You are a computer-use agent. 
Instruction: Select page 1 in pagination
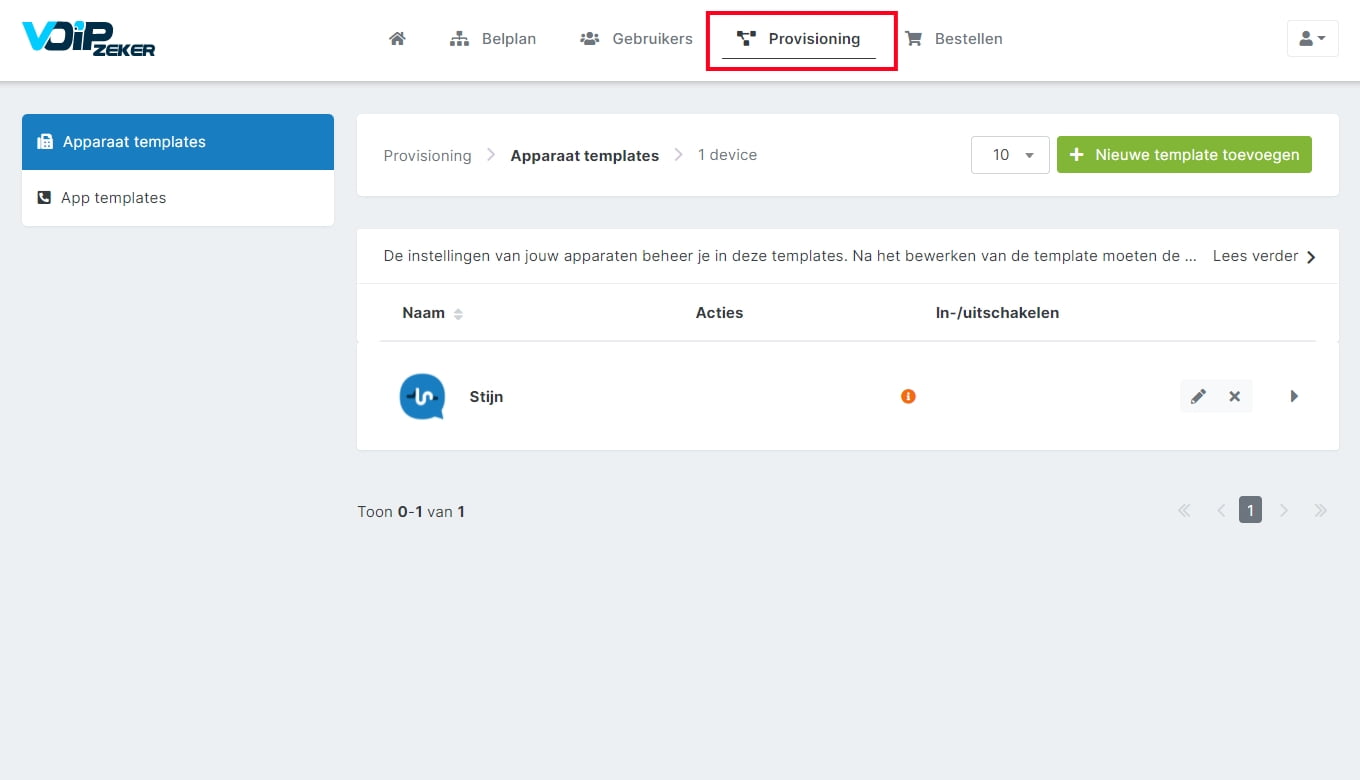(1250, 510)
